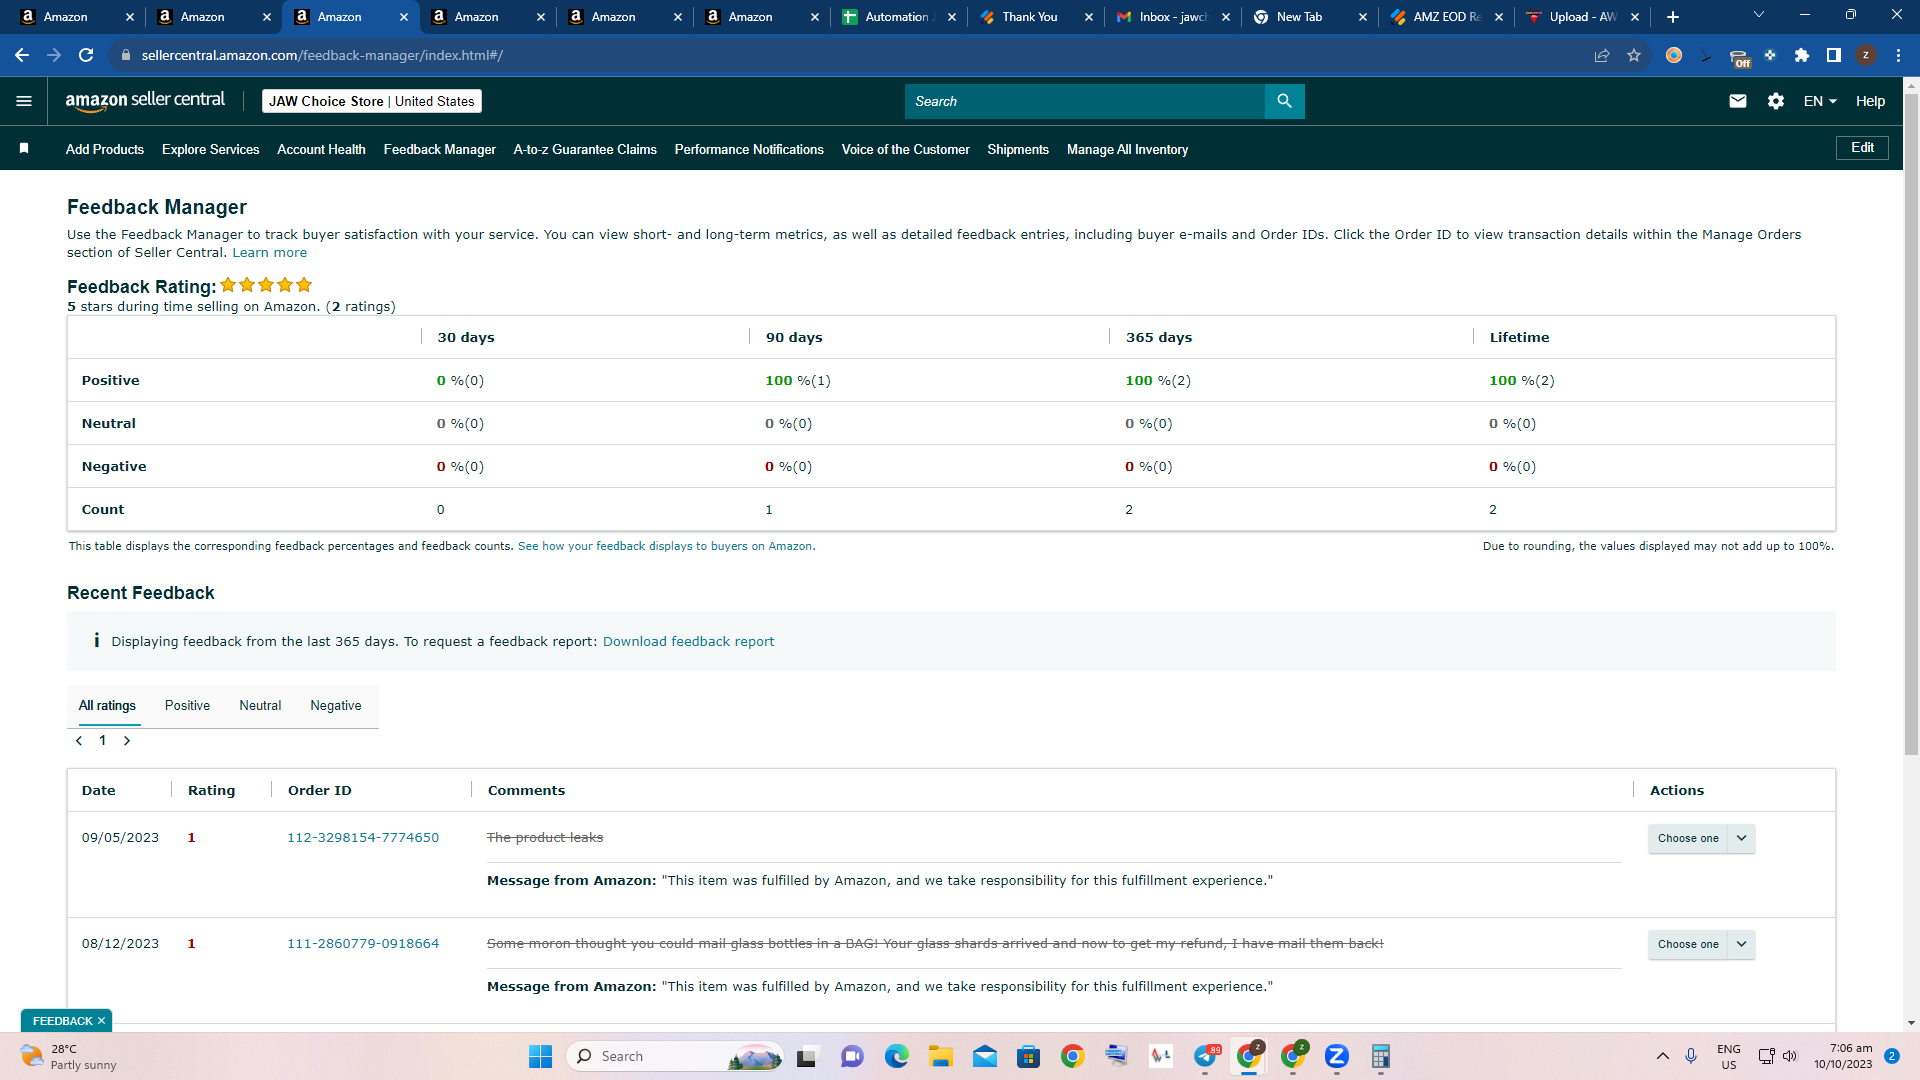The width and height of the screenshot is (1920, 1080).
Task: Open the clock and date in taskbar
Action: coord(1843,1056)
